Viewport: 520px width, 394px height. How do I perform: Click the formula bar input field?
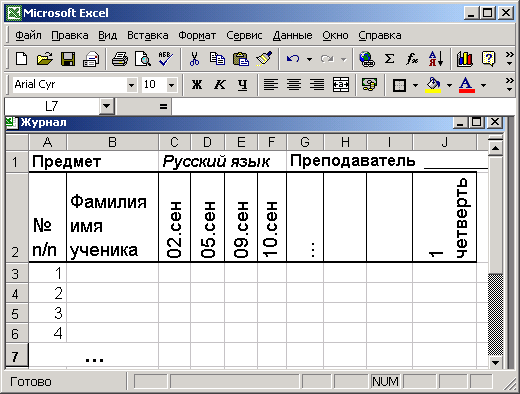(x=343, y=107)
